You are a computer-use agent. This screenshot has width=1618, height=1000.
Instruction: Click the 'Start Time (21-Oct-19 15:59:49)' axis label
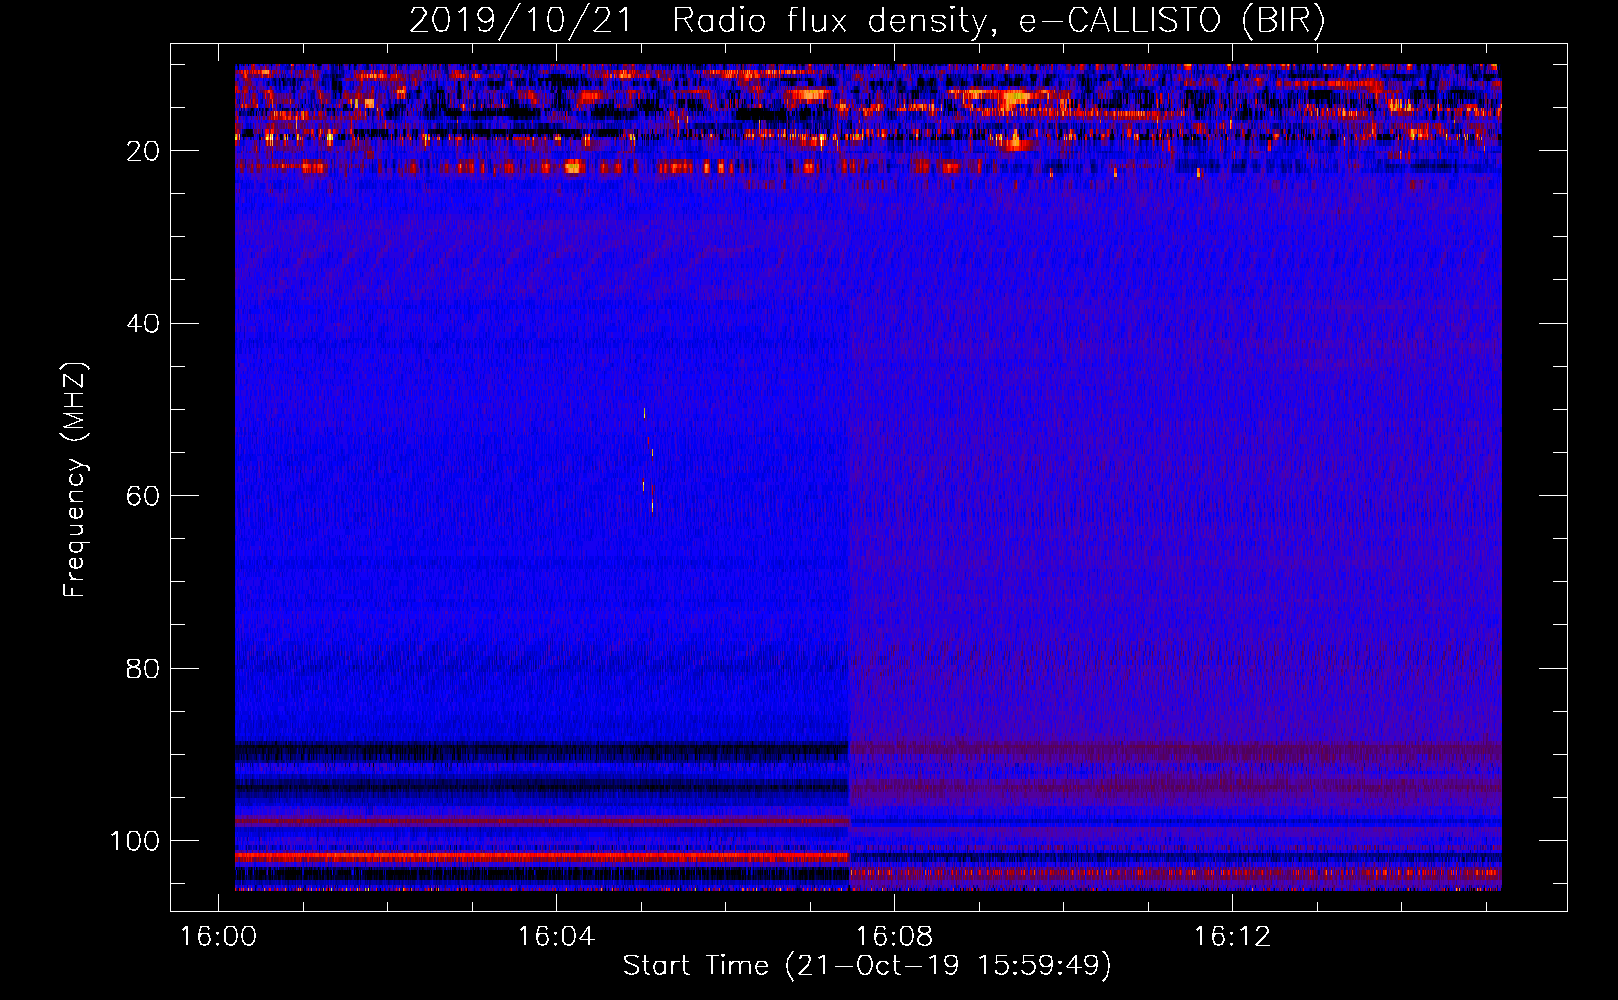[867, 965]
